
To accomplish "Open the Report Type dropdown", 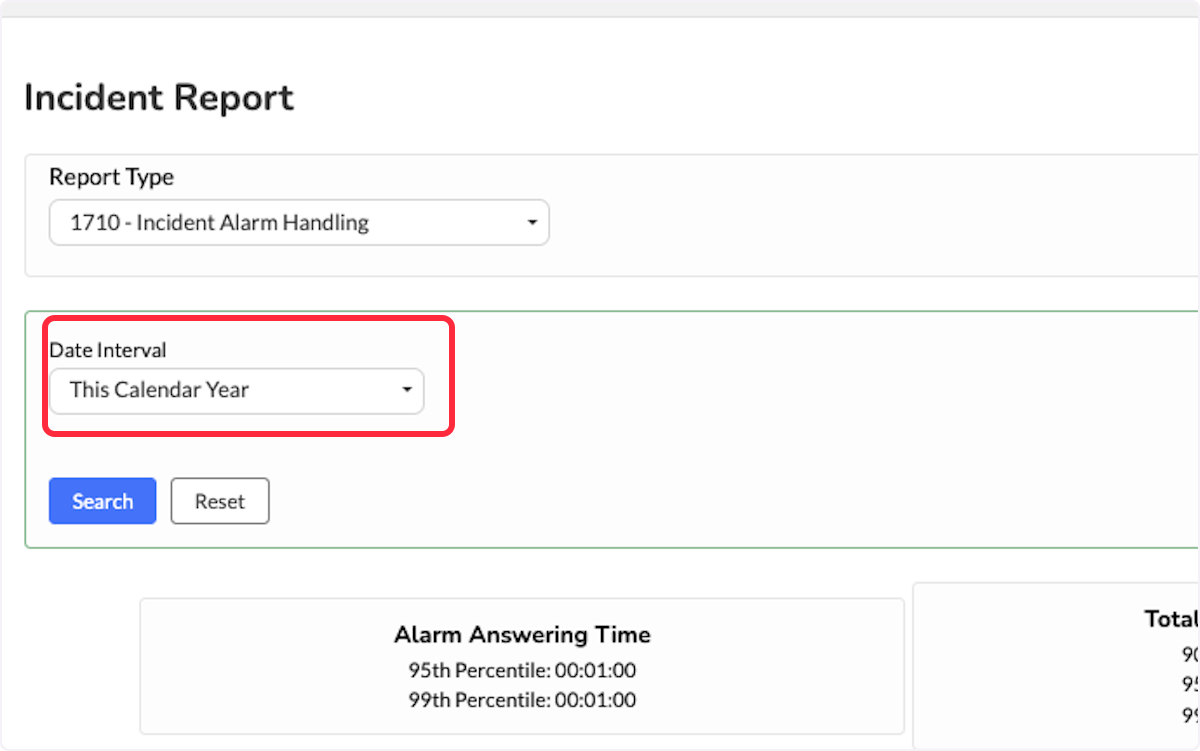I will tap(299, 222).
